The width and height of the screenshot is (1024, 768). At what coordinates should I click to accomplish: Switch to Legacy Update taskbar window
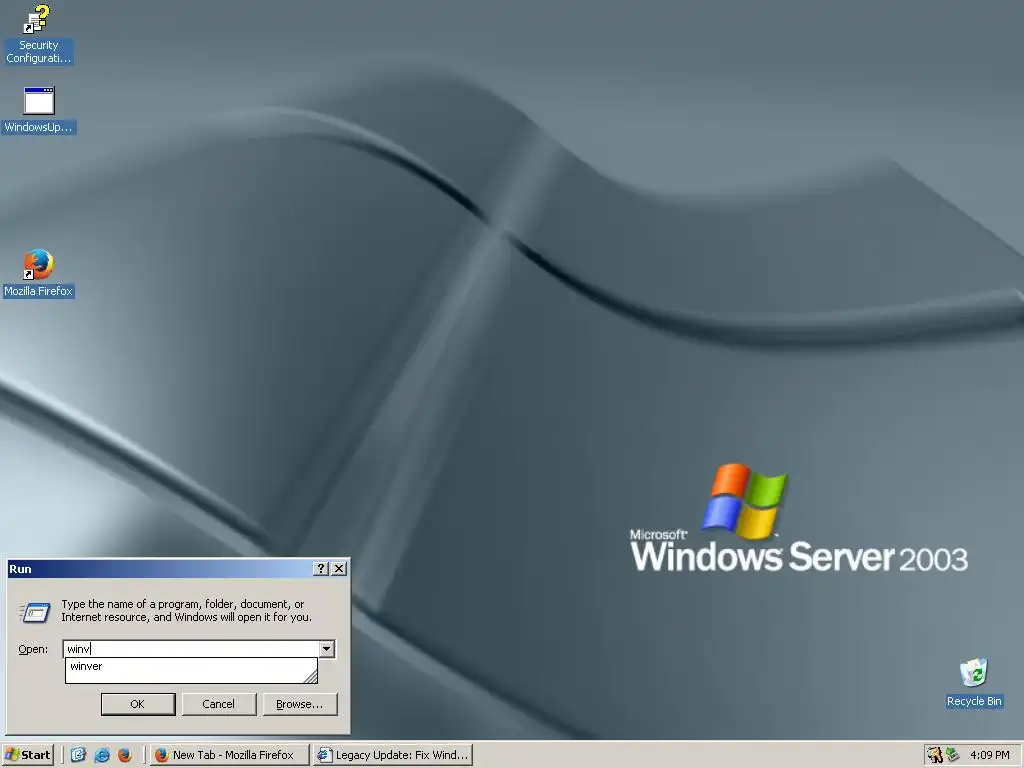392,755
